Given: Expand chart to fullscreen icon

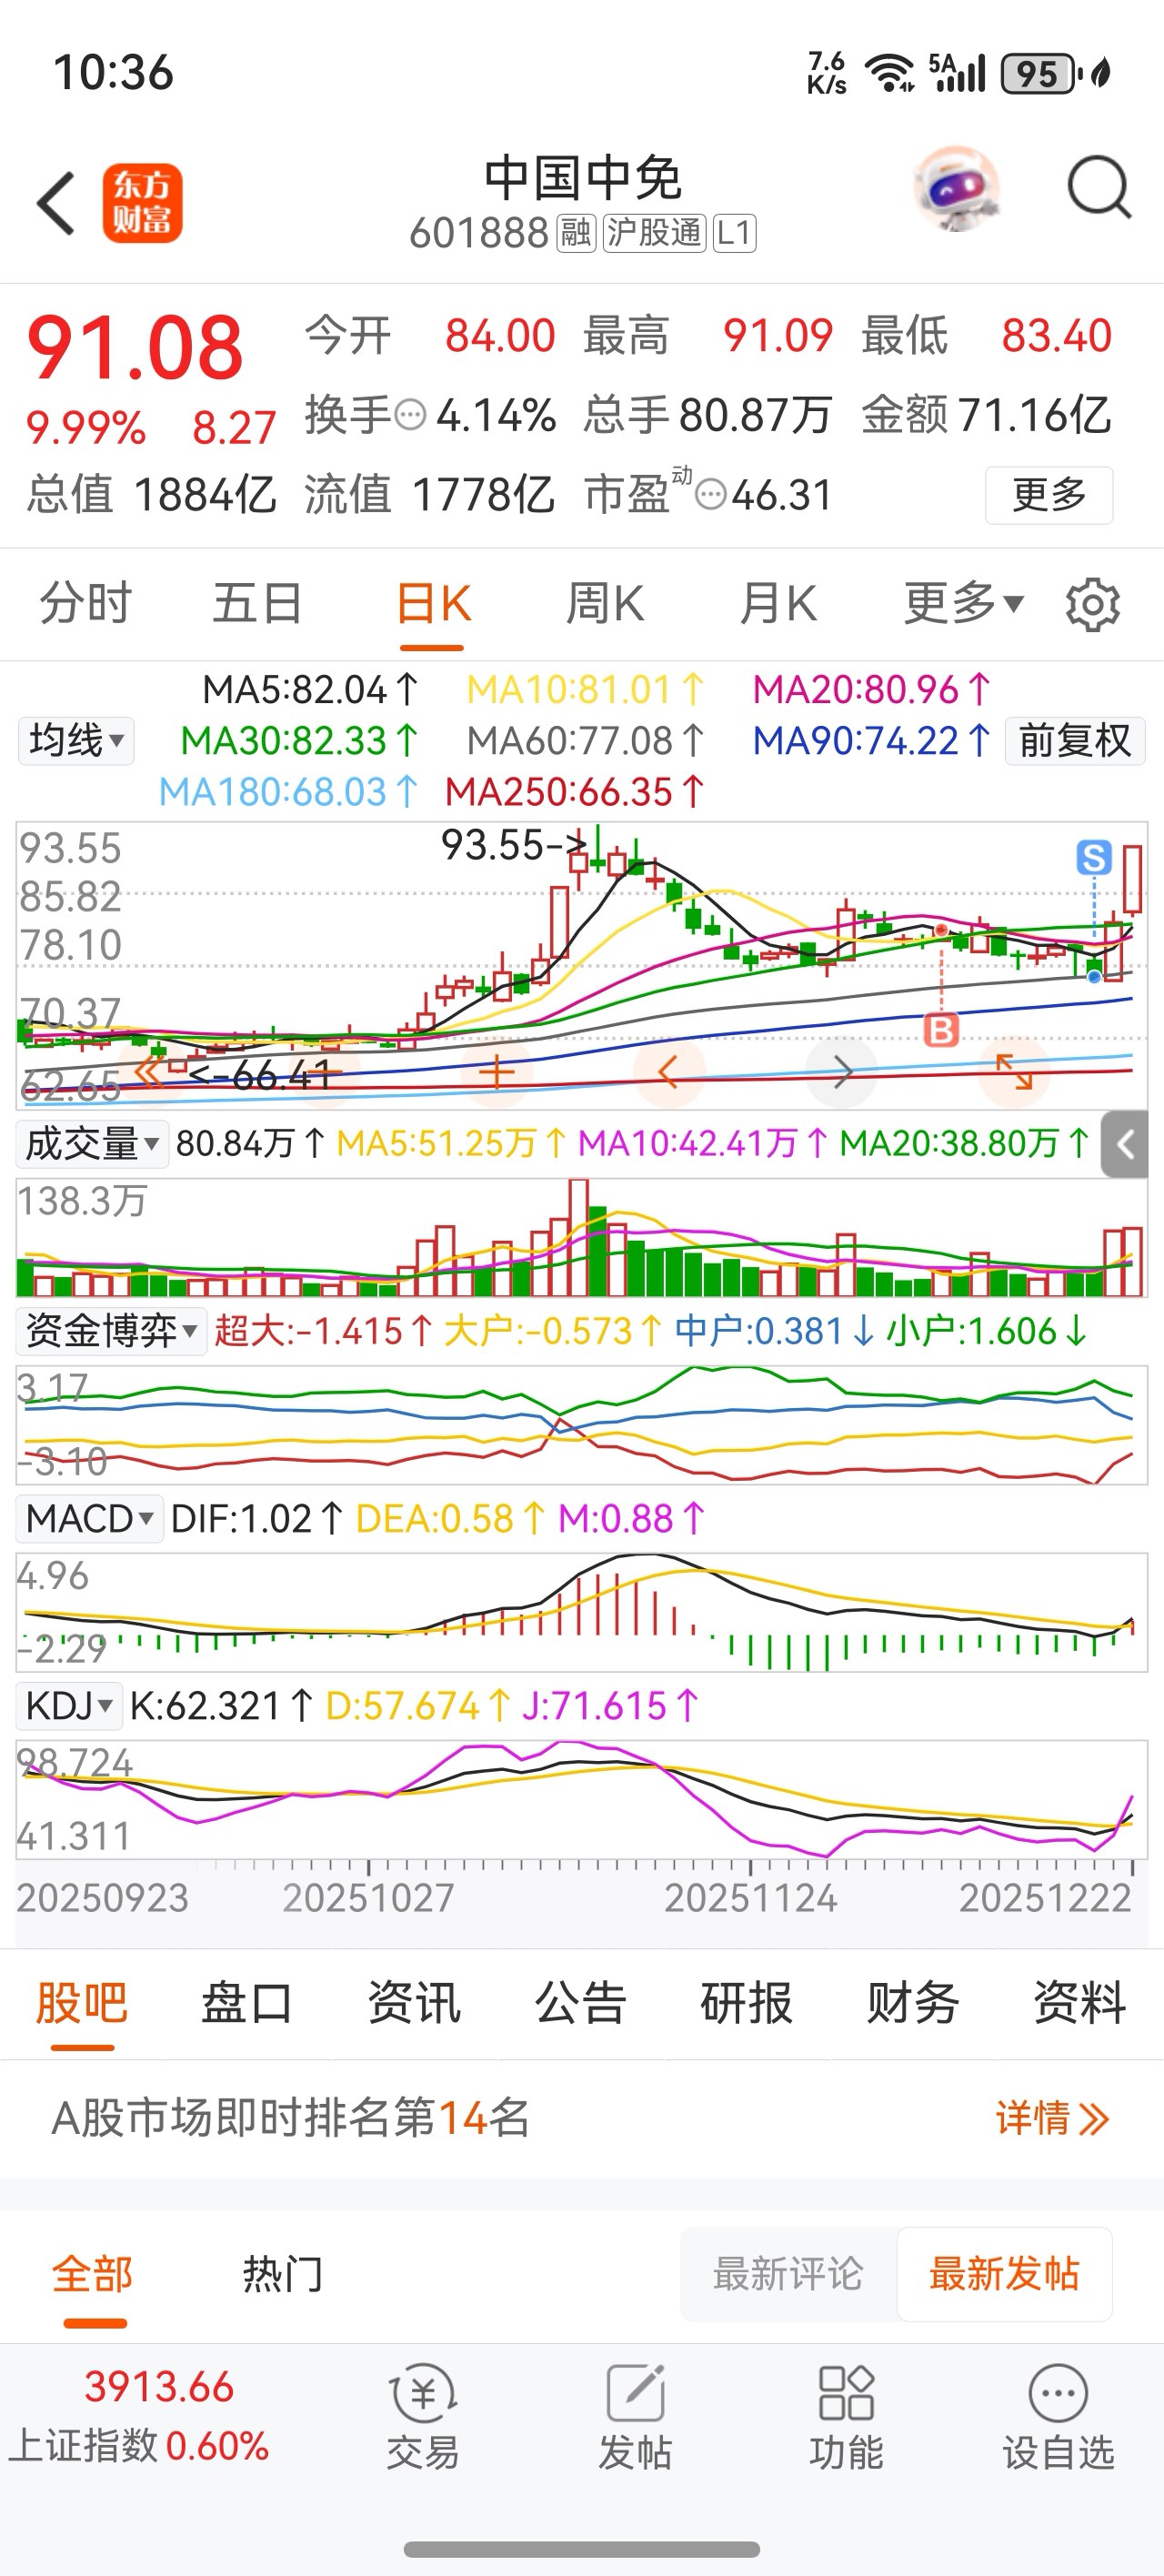Looking at the screenshot, I should 1014,1073.
